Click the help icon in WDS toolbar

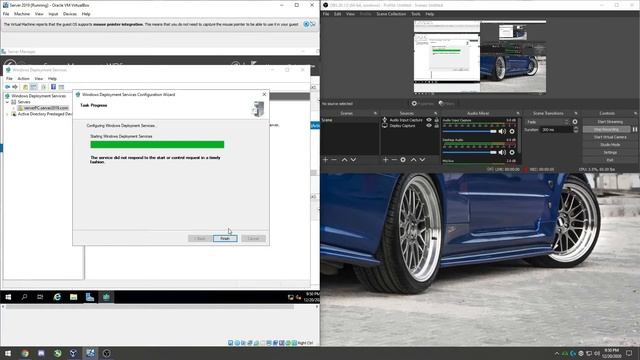coord(53,87)
